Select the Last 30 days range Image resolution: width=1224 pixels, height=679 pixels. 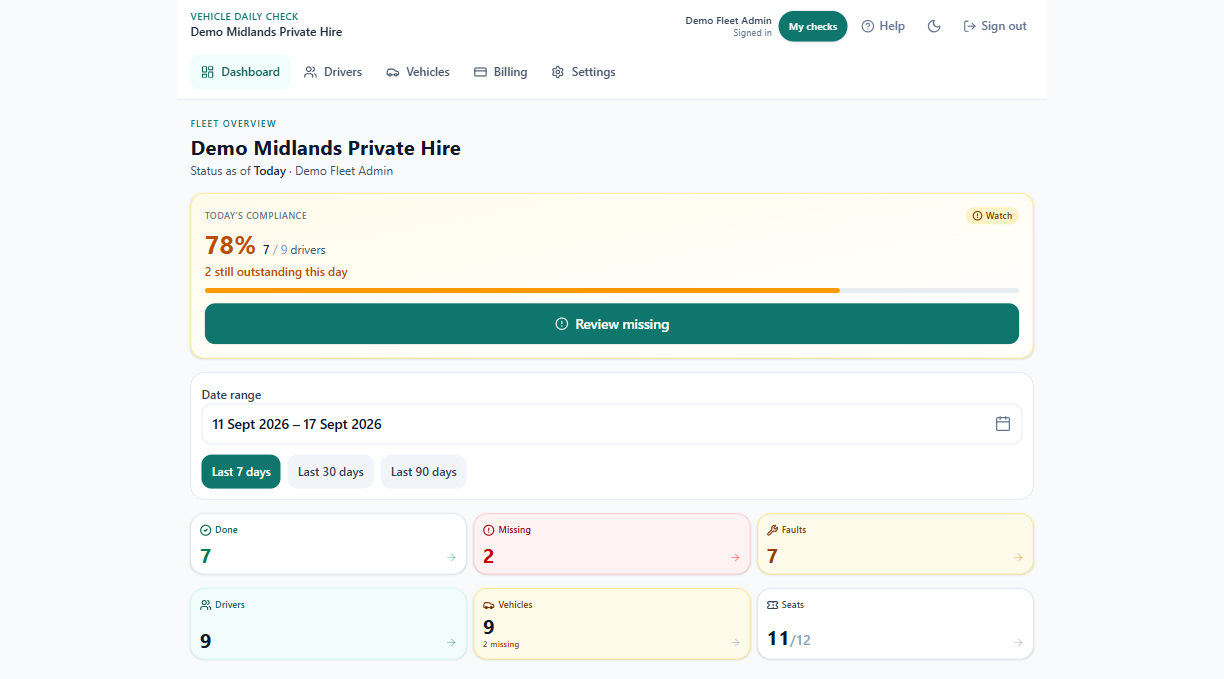point(331,472)
